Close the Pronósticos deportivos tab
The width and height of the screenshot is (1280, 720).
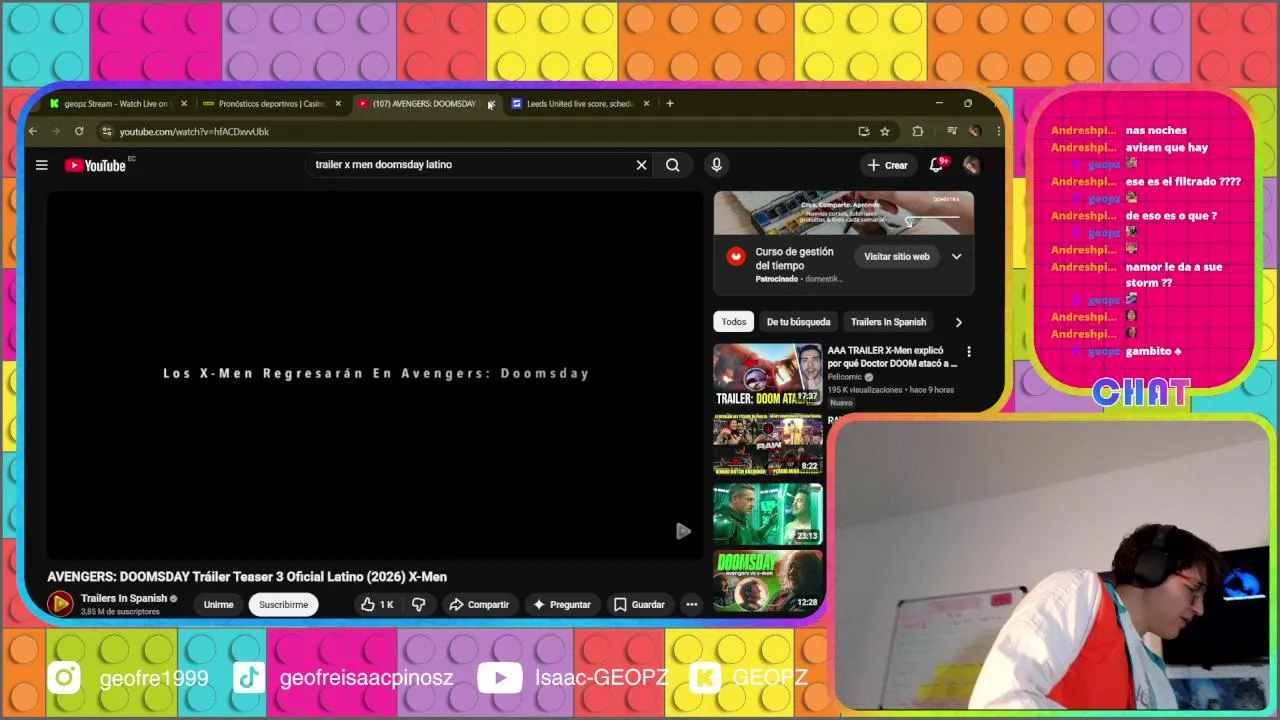pyautogui.click(x=338, y=103)
